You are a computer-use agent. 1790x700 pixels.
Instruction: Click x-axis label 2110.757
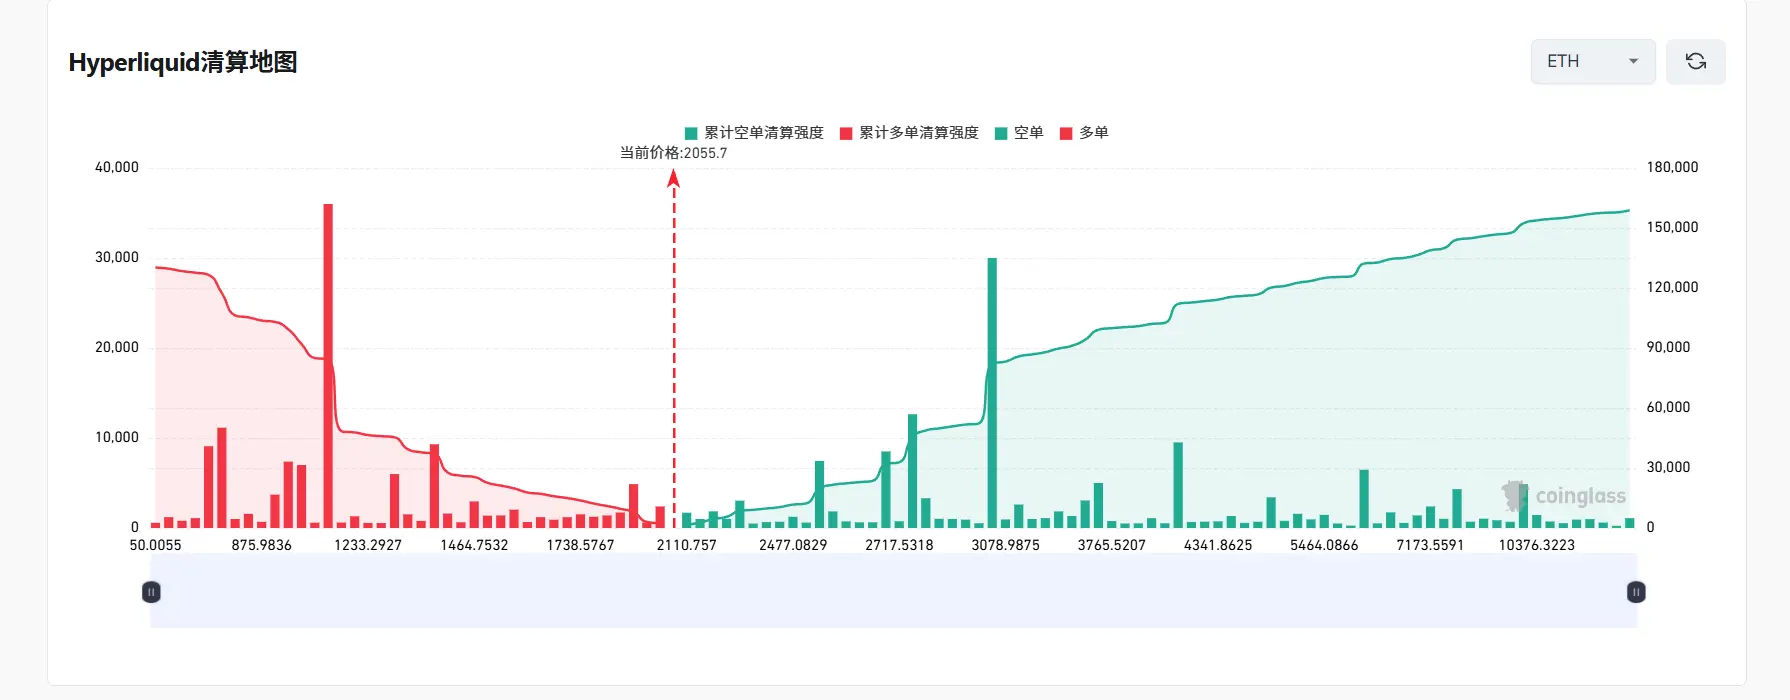coord(686,545)
